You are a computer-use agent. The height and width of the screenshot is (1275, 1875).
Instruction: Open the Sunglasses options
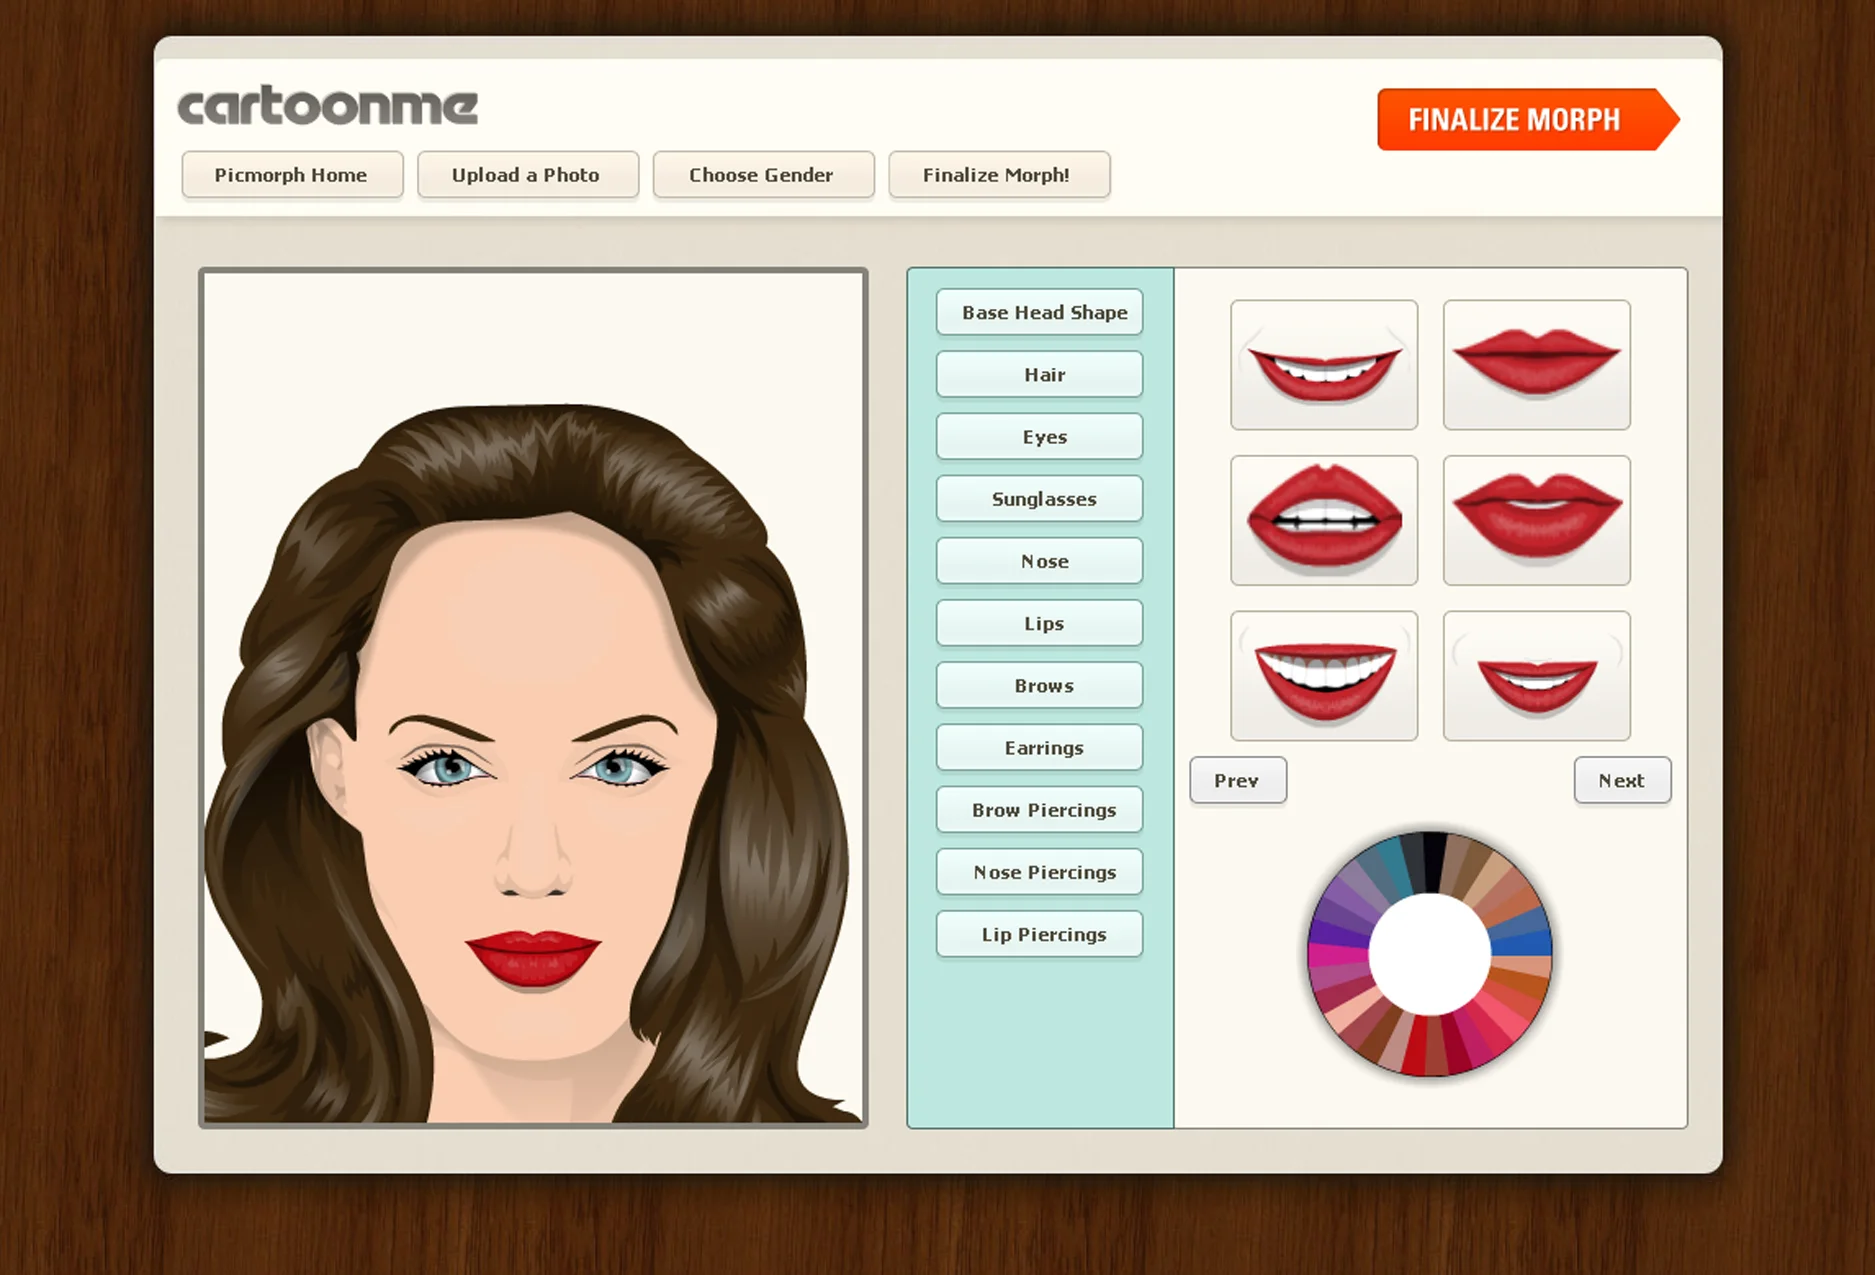pos(1039,498)
